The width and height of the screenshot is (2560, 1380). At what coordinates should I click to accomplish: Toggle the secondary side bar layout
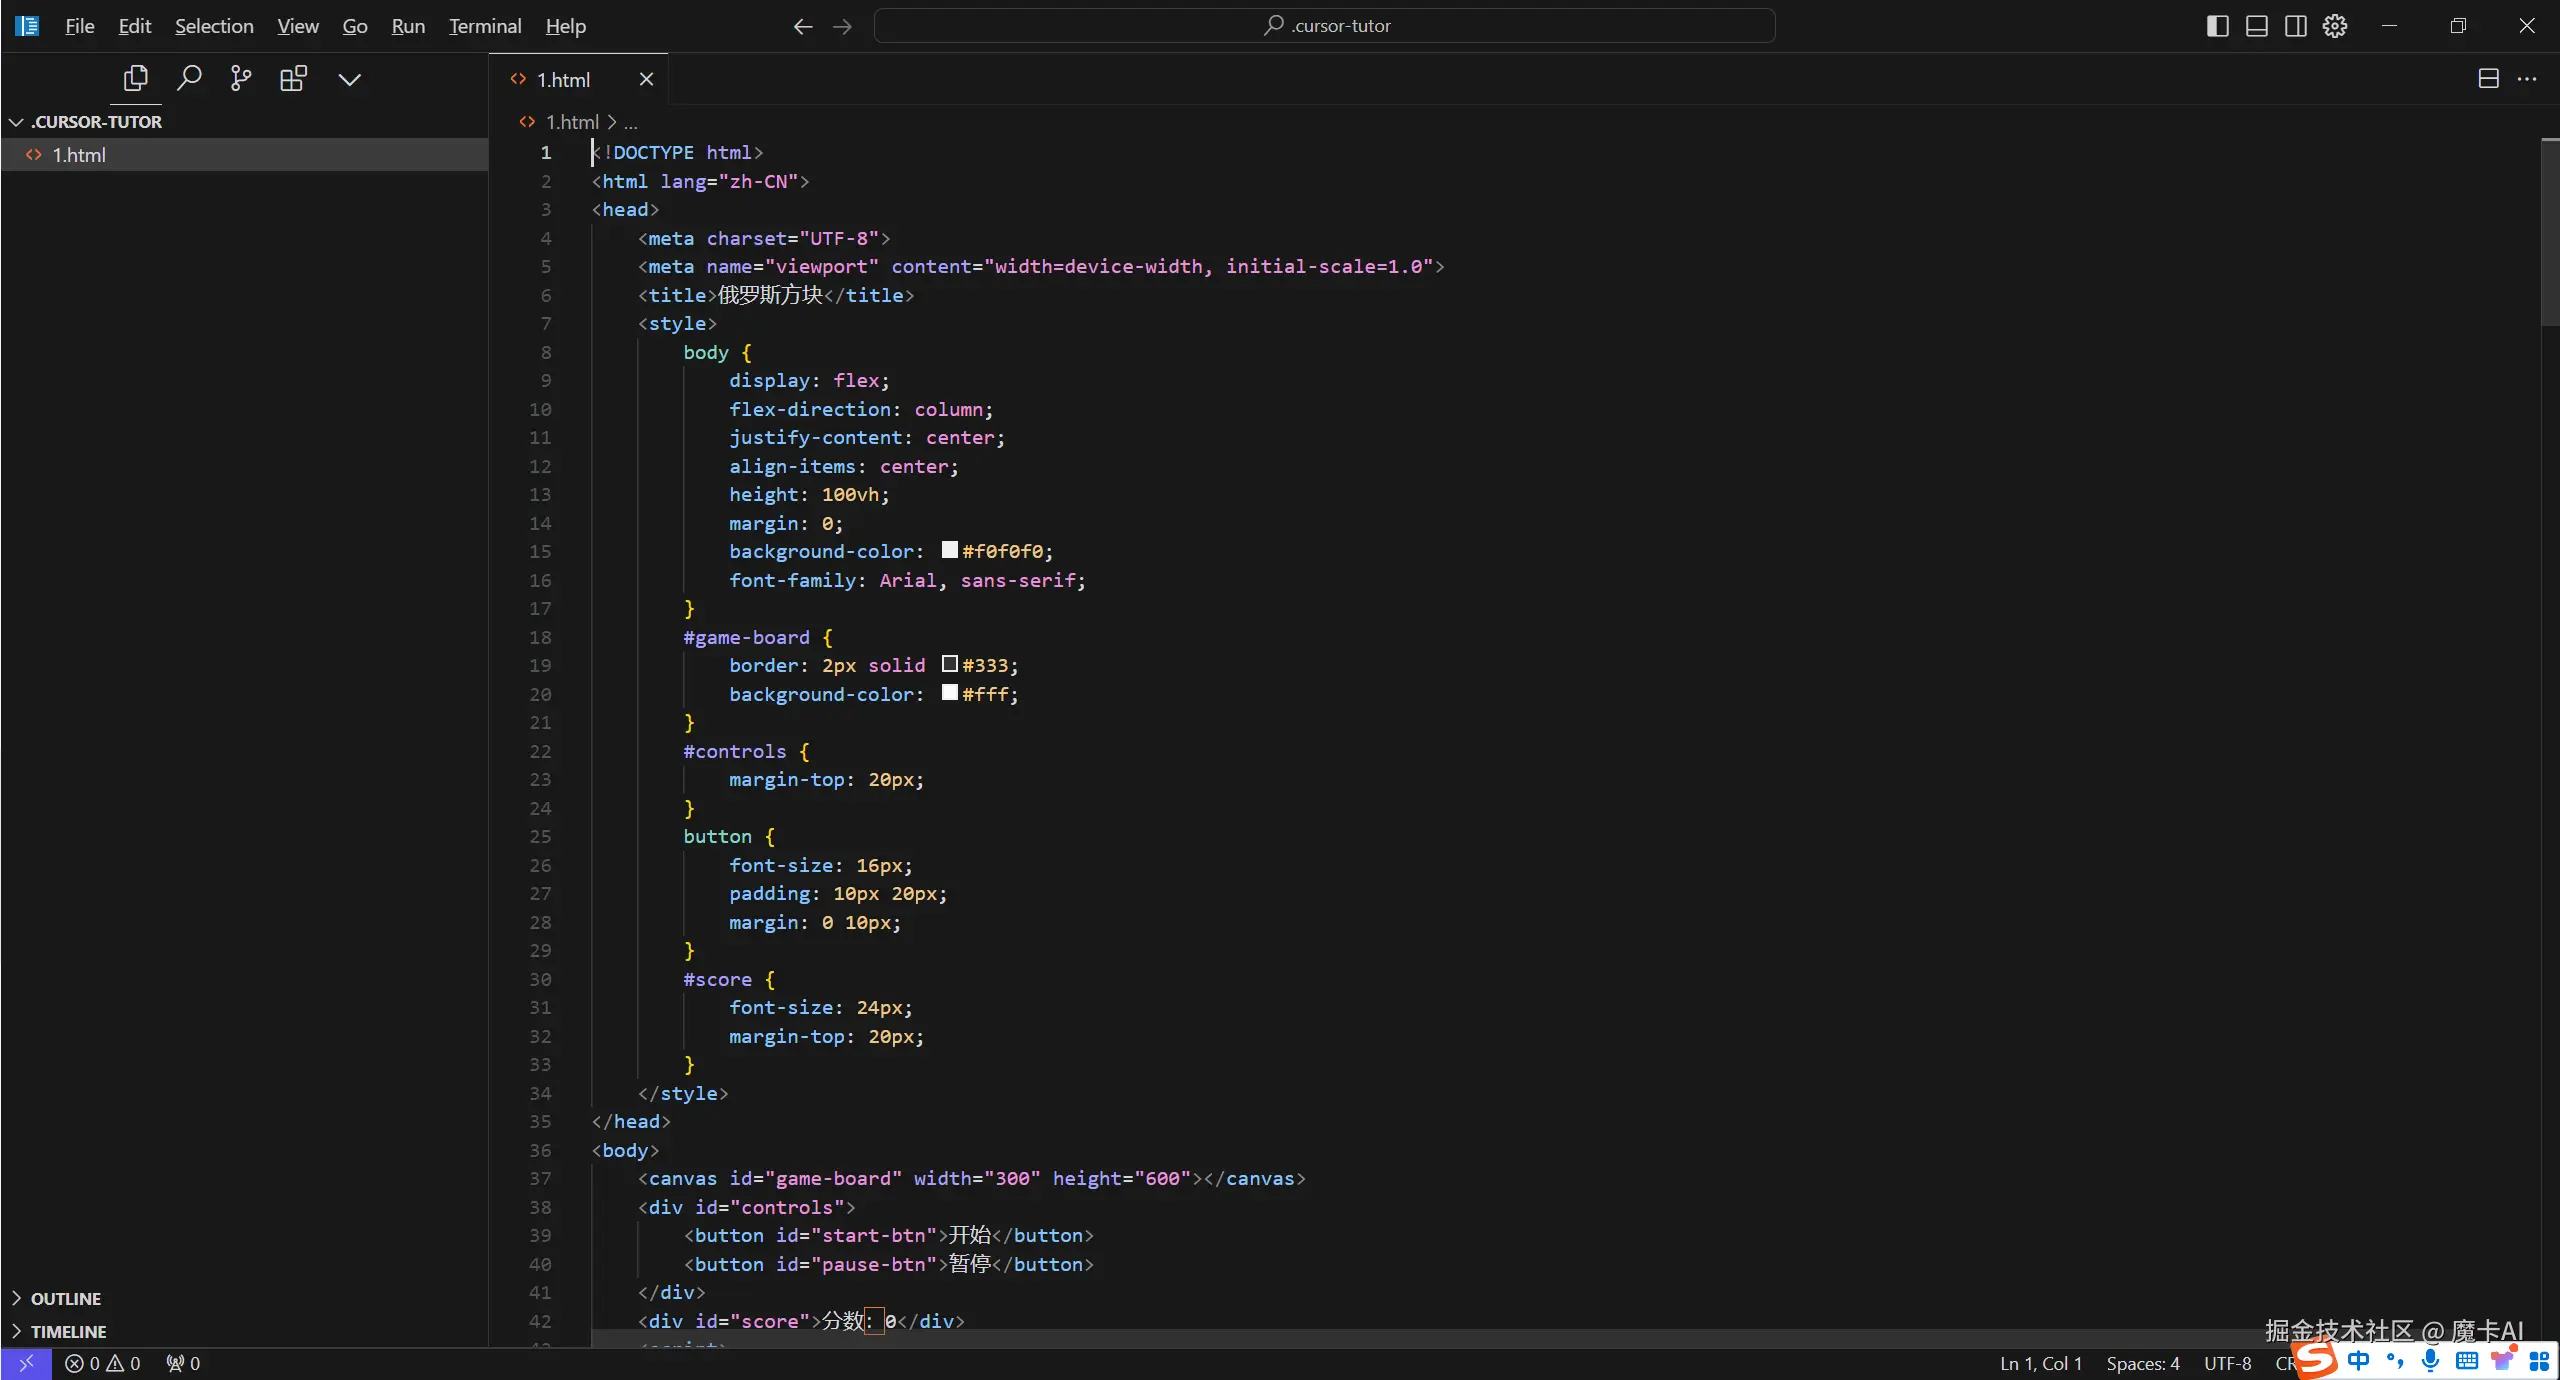2295,26
